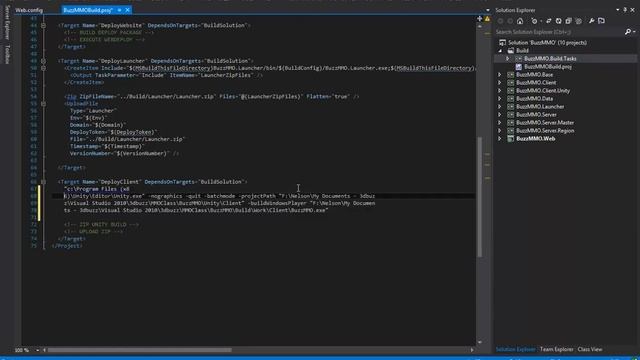
Task: Click the Home icon in Solution Explorer toolbar
Action: tap(520, 21)
